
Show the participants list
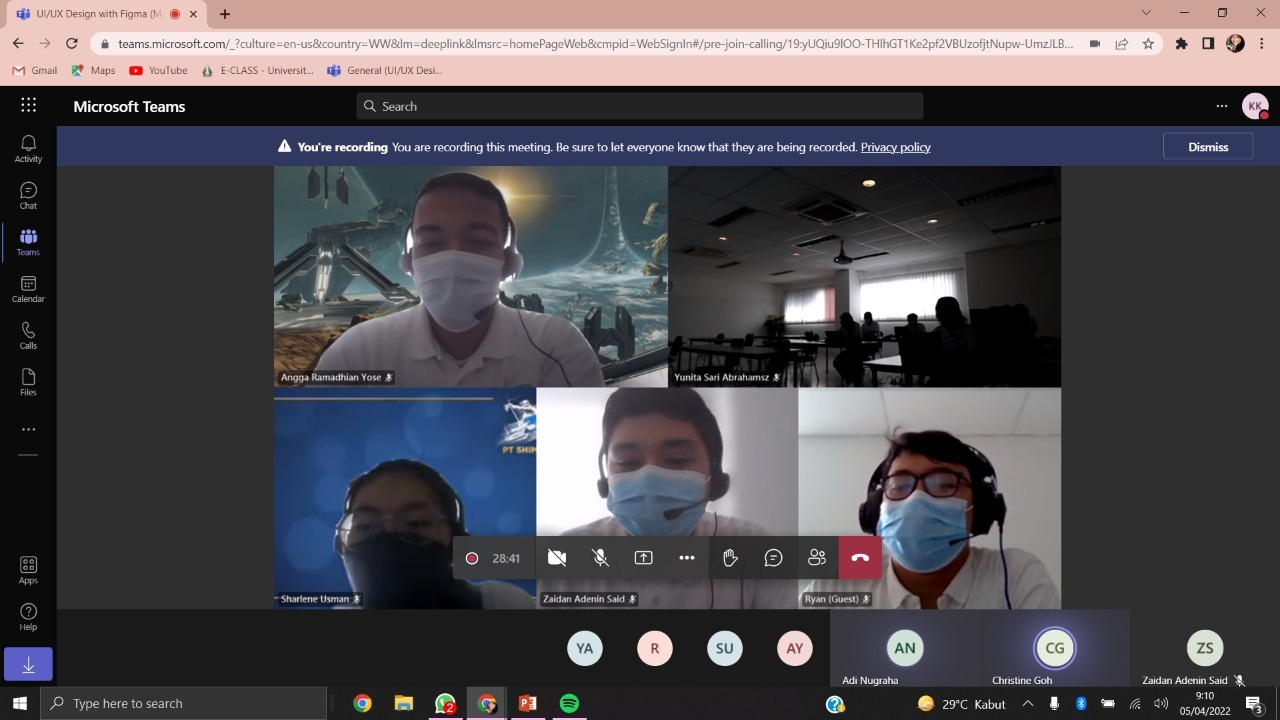pyautogui.click(x=817, y=558)
